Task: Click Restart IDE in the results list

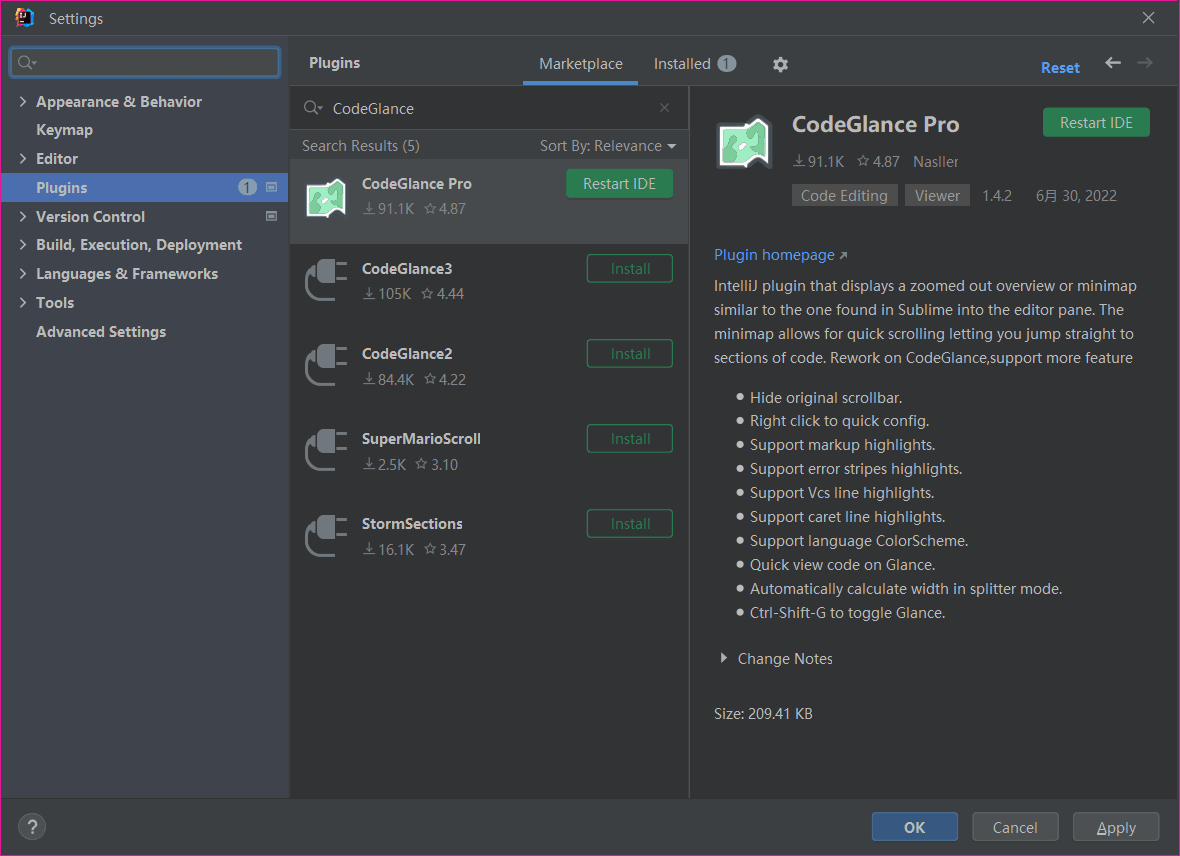Action: point(619,184)
